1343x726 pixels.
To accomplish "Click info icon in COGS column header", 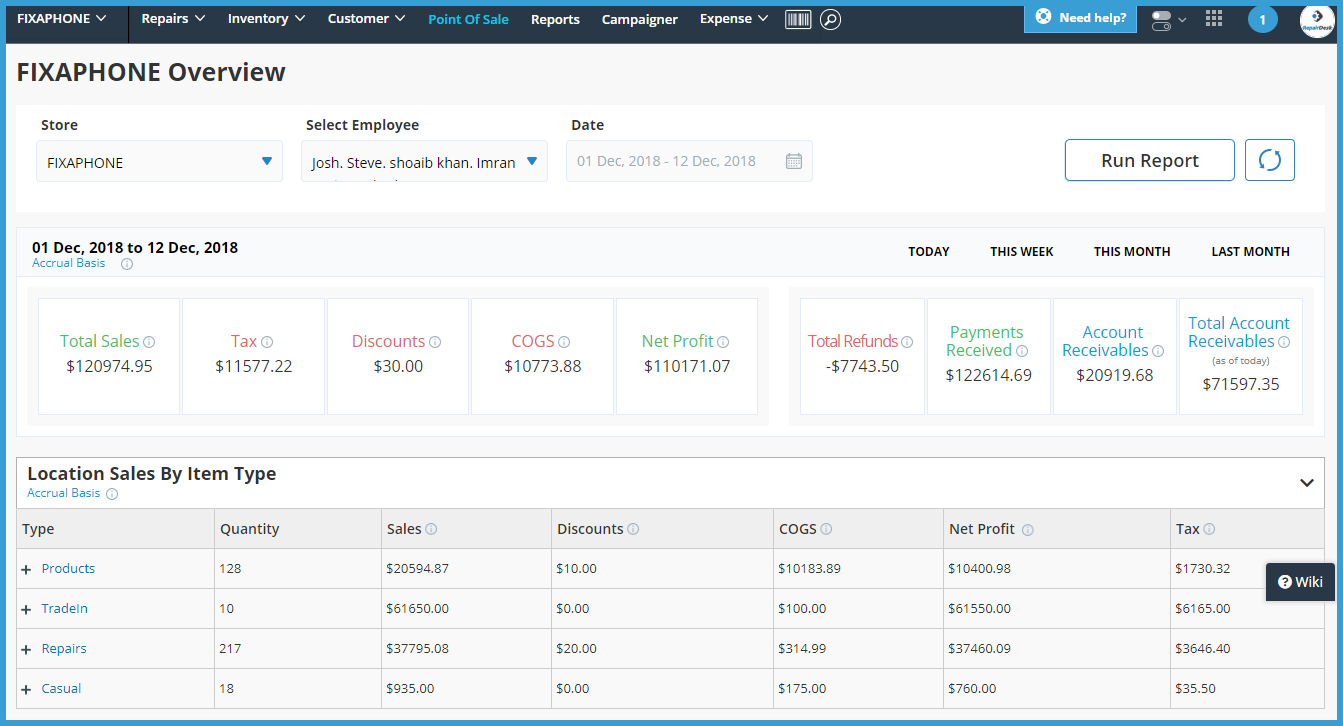I will pyautogui.click(x=826, y=529).
